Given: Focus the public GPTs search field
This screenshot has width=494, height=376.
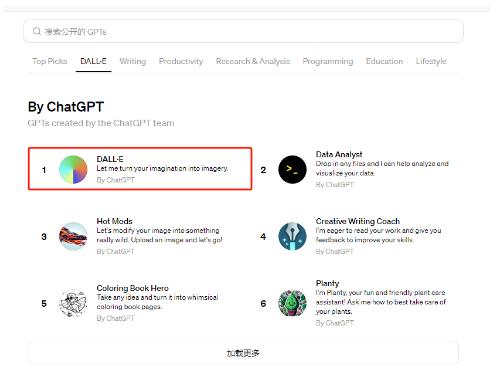Looking at the screenshot, I should pos(243,31).
